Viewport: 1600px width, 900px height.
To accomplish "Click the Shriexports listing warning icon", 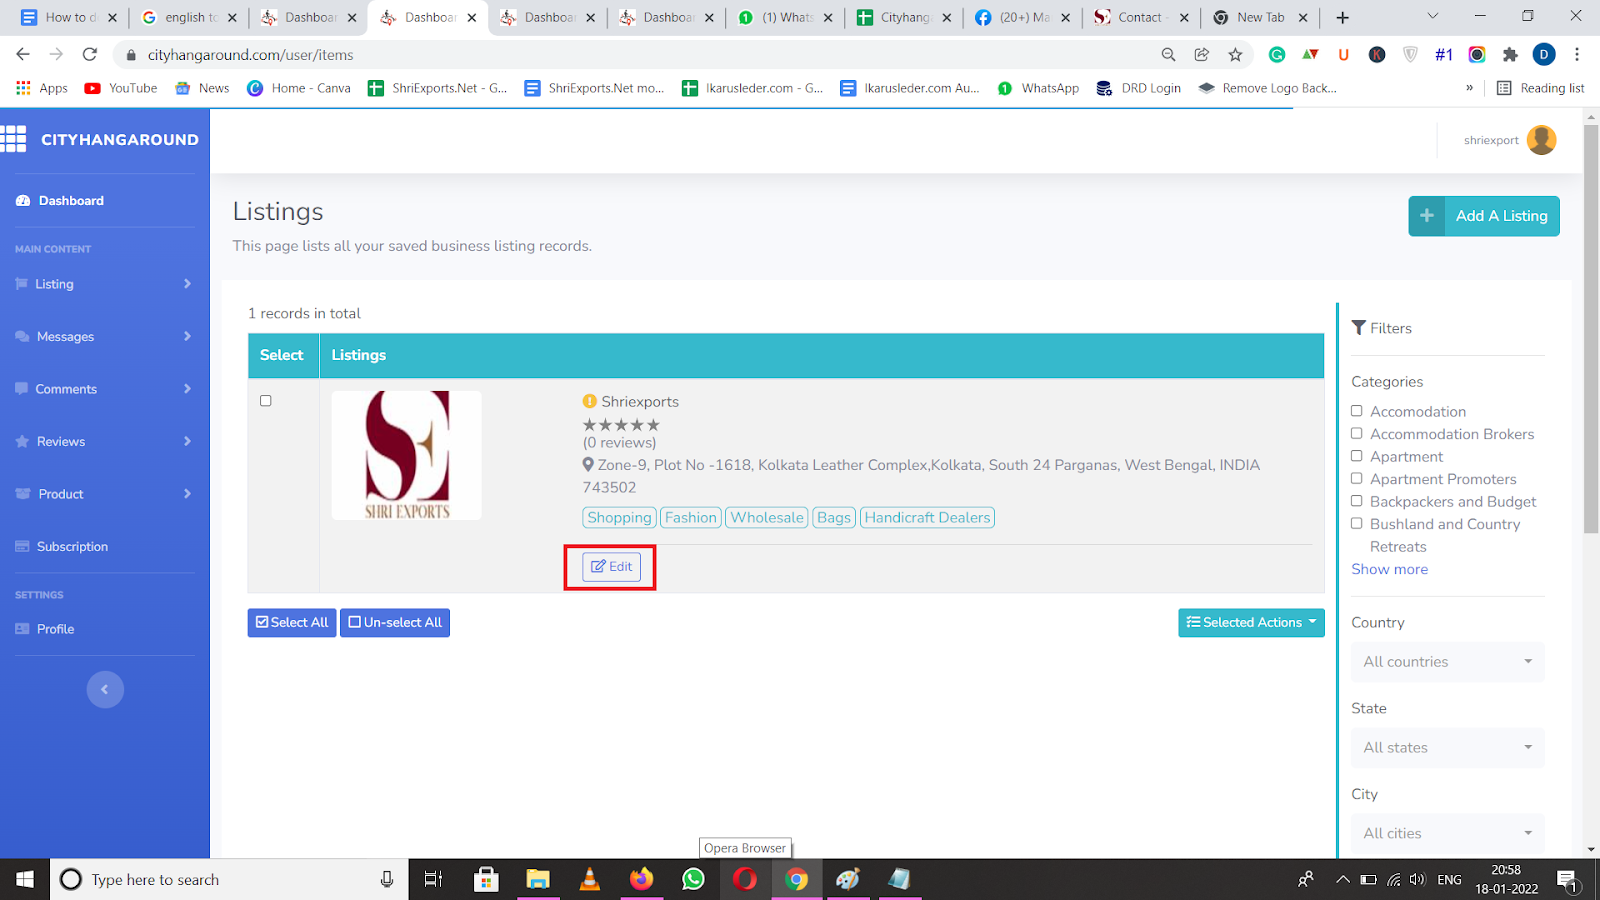I will pos(590,401).
